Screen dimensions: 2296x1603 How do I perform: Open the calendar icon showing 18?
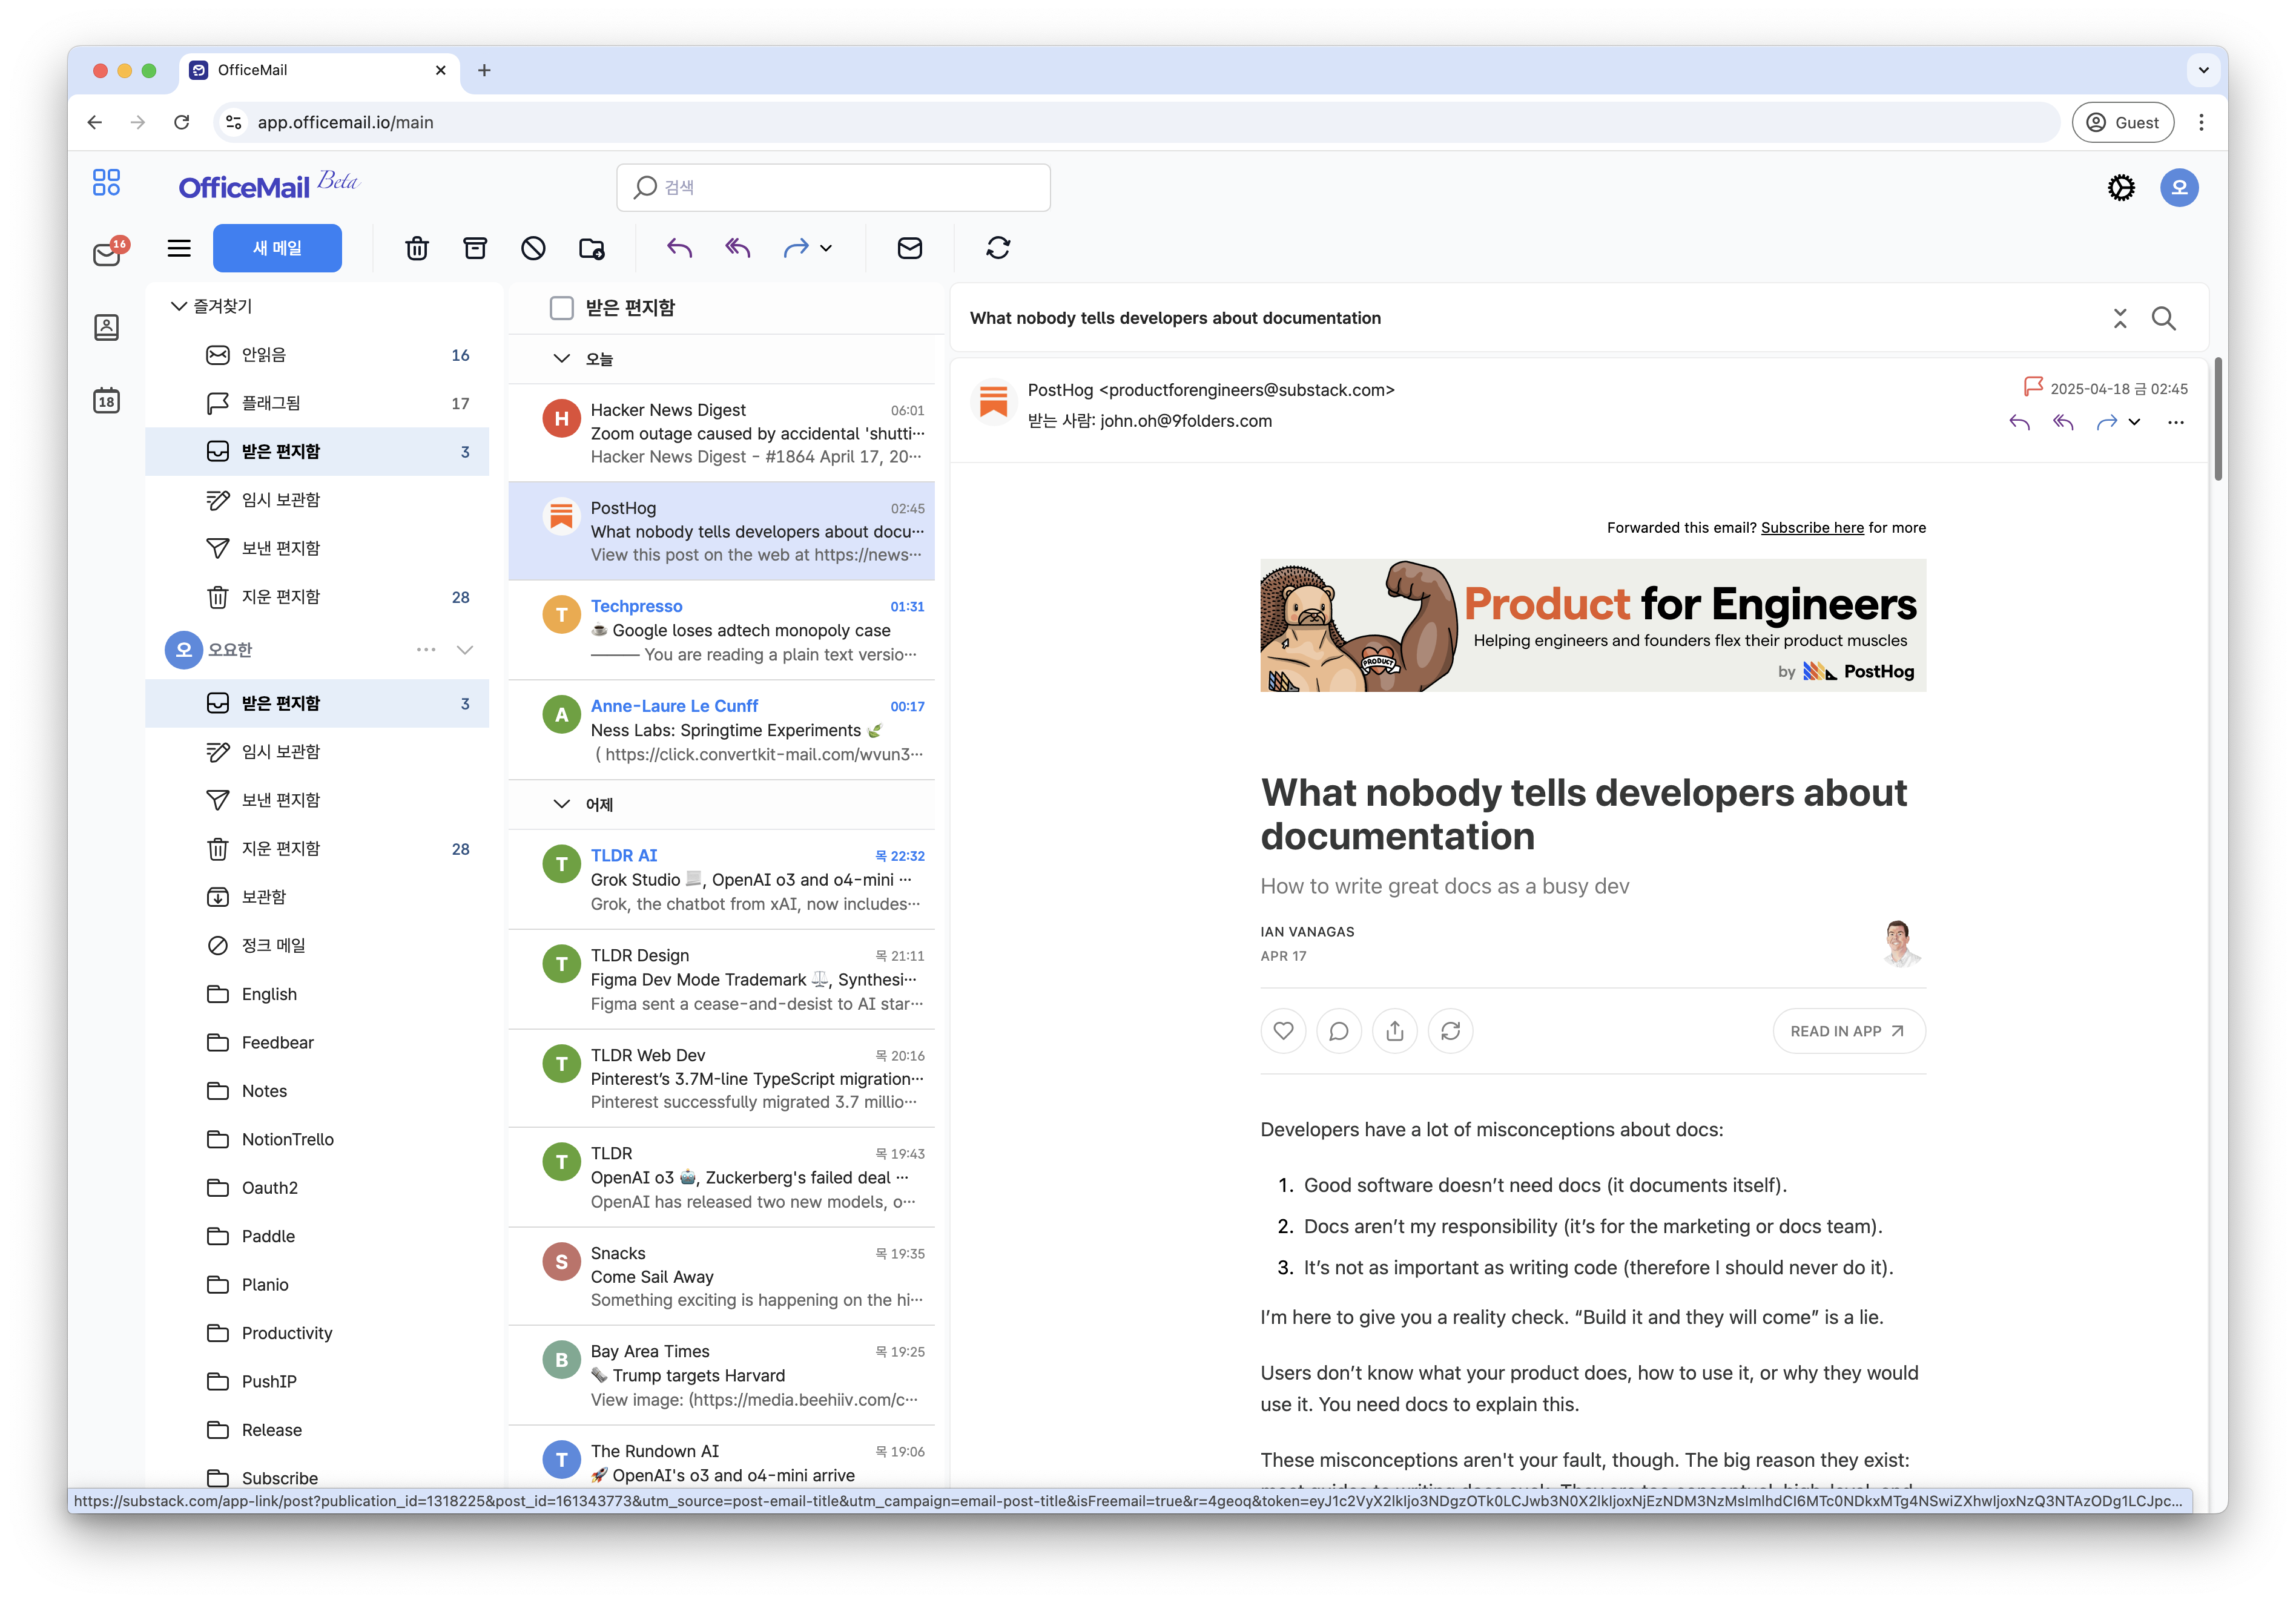106,401
